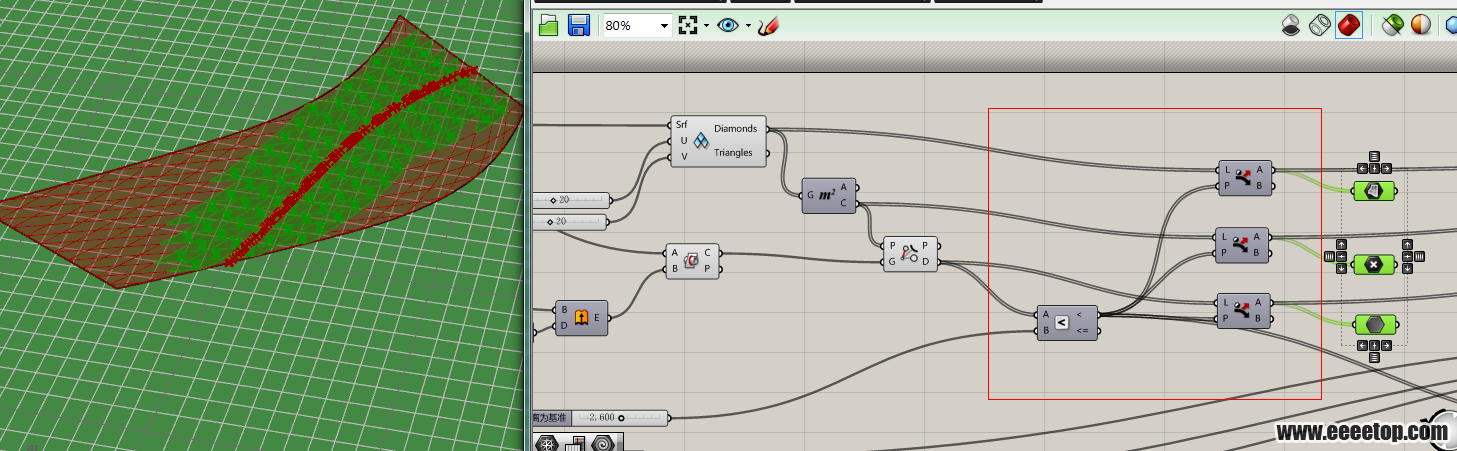Click down arrow right of the X parameter
Screen dimensions: 1457x451
(x=1407, y=267)
